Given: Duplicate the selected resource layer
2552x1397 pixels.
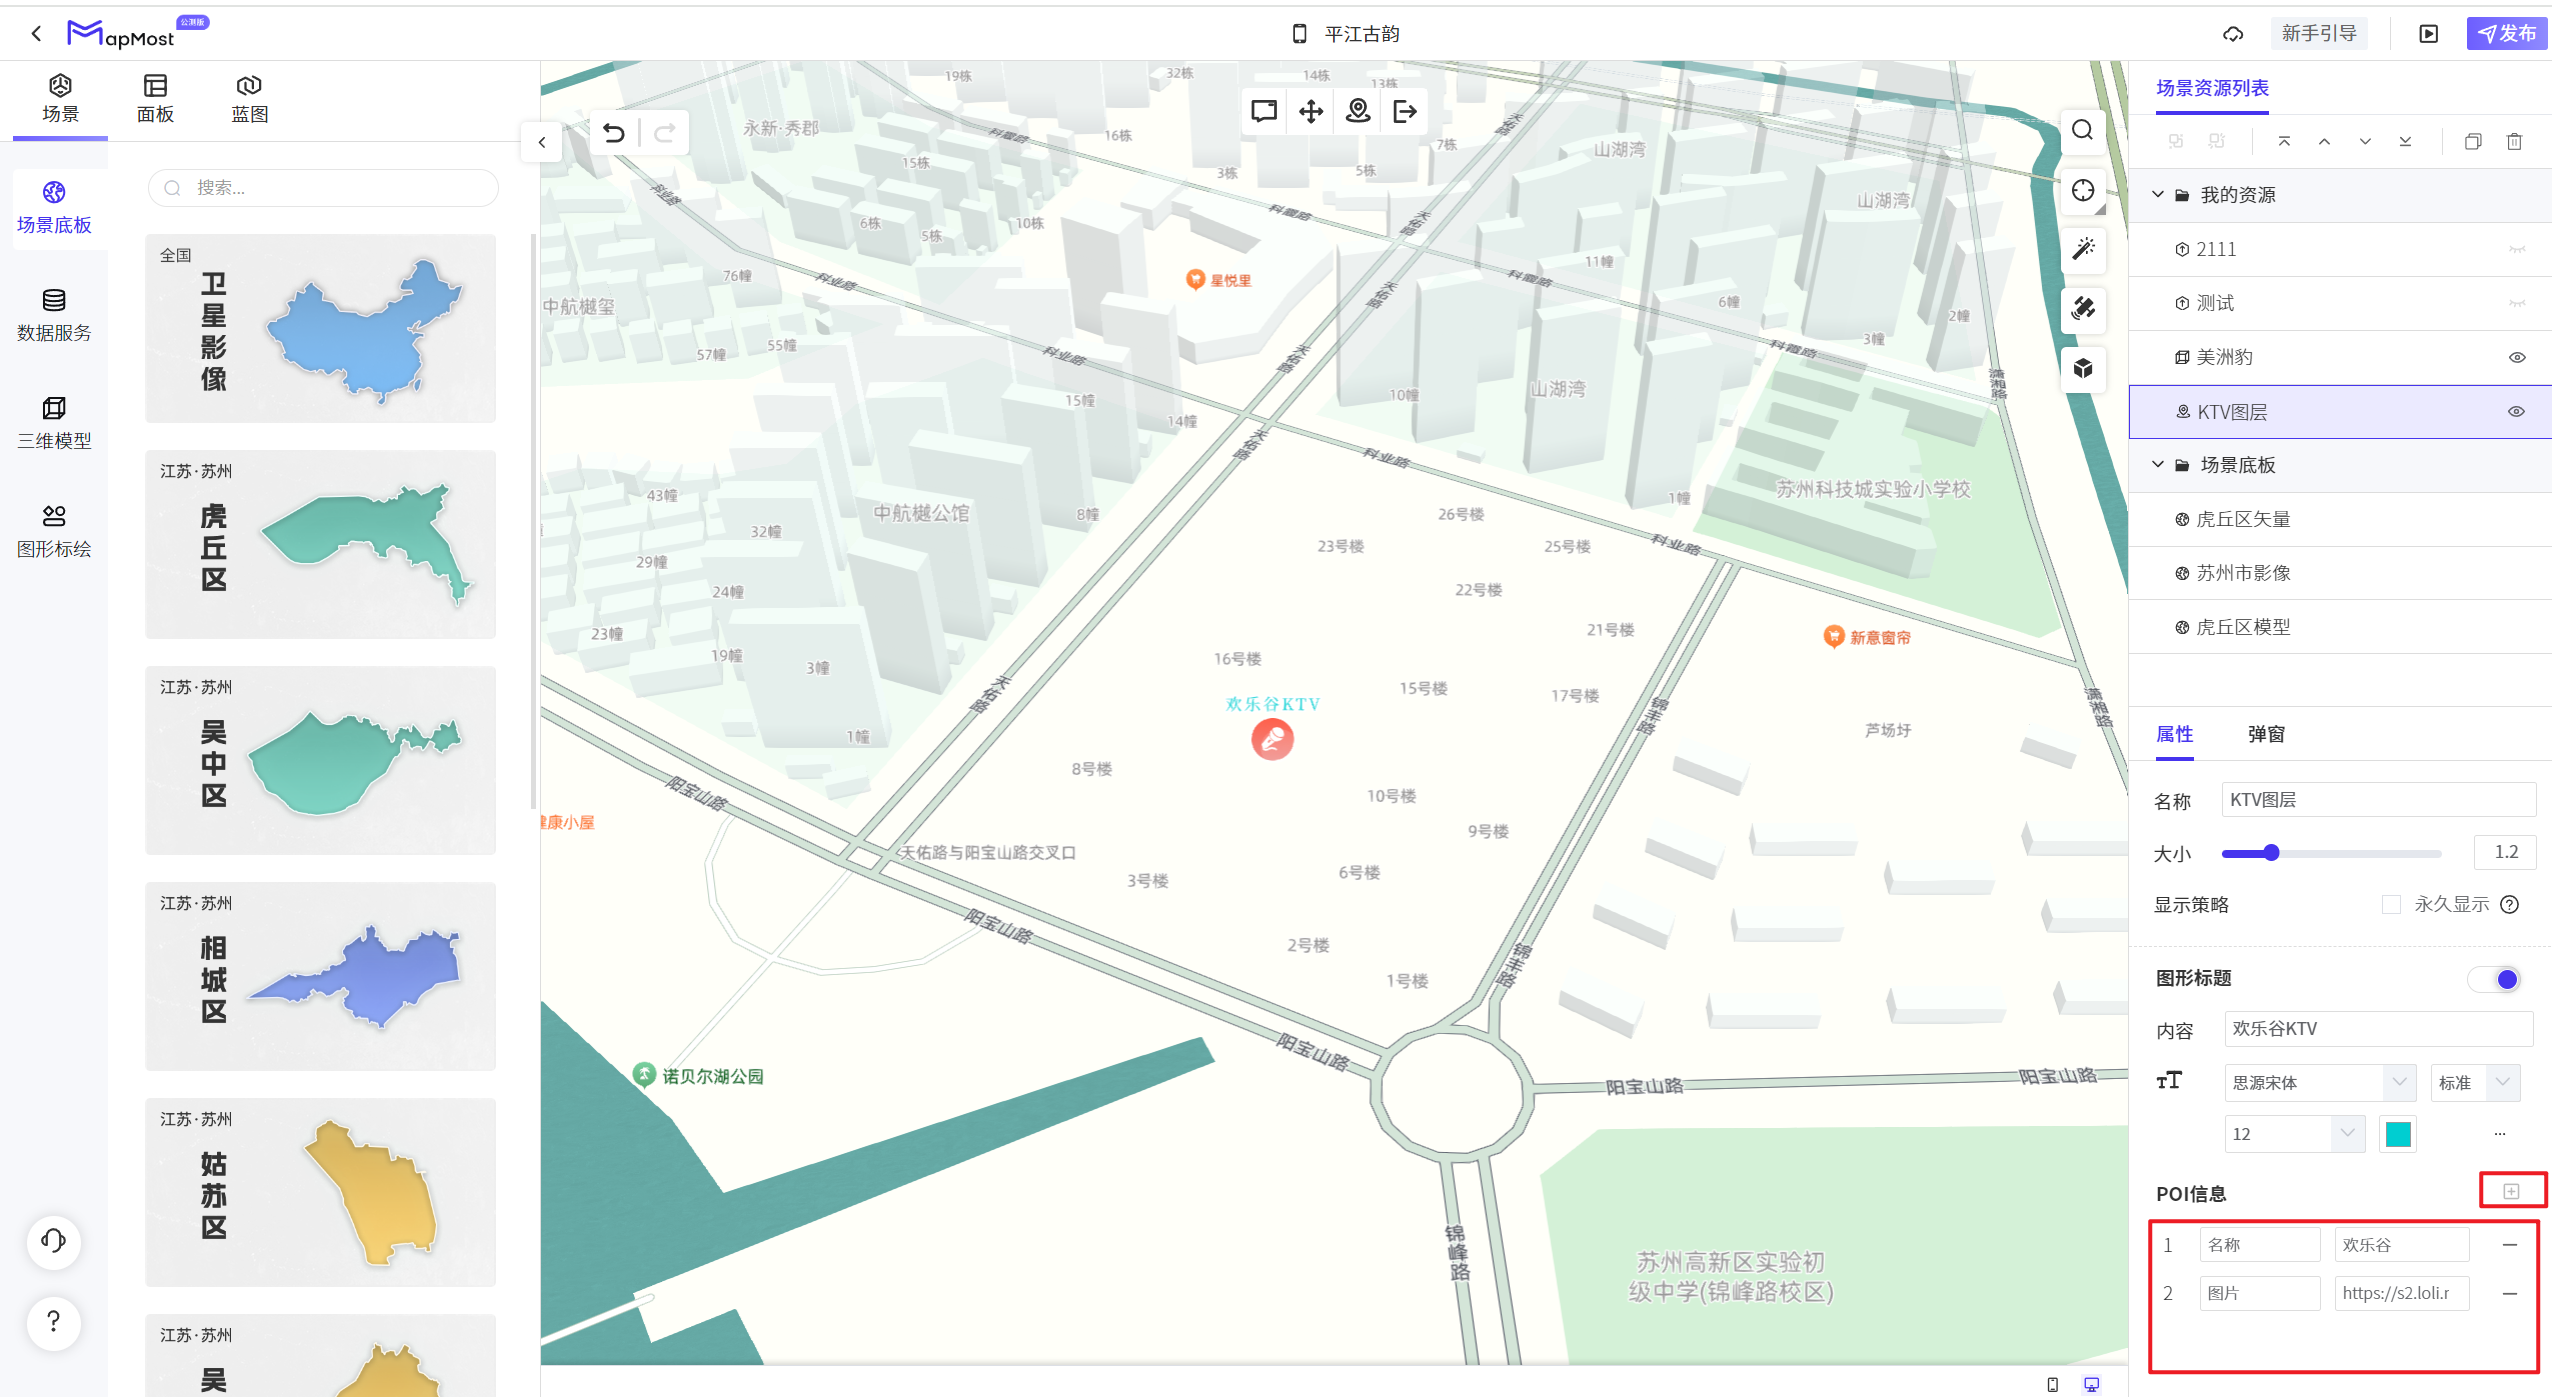Looking at the screenshot, I should (x=2473, y=142).
